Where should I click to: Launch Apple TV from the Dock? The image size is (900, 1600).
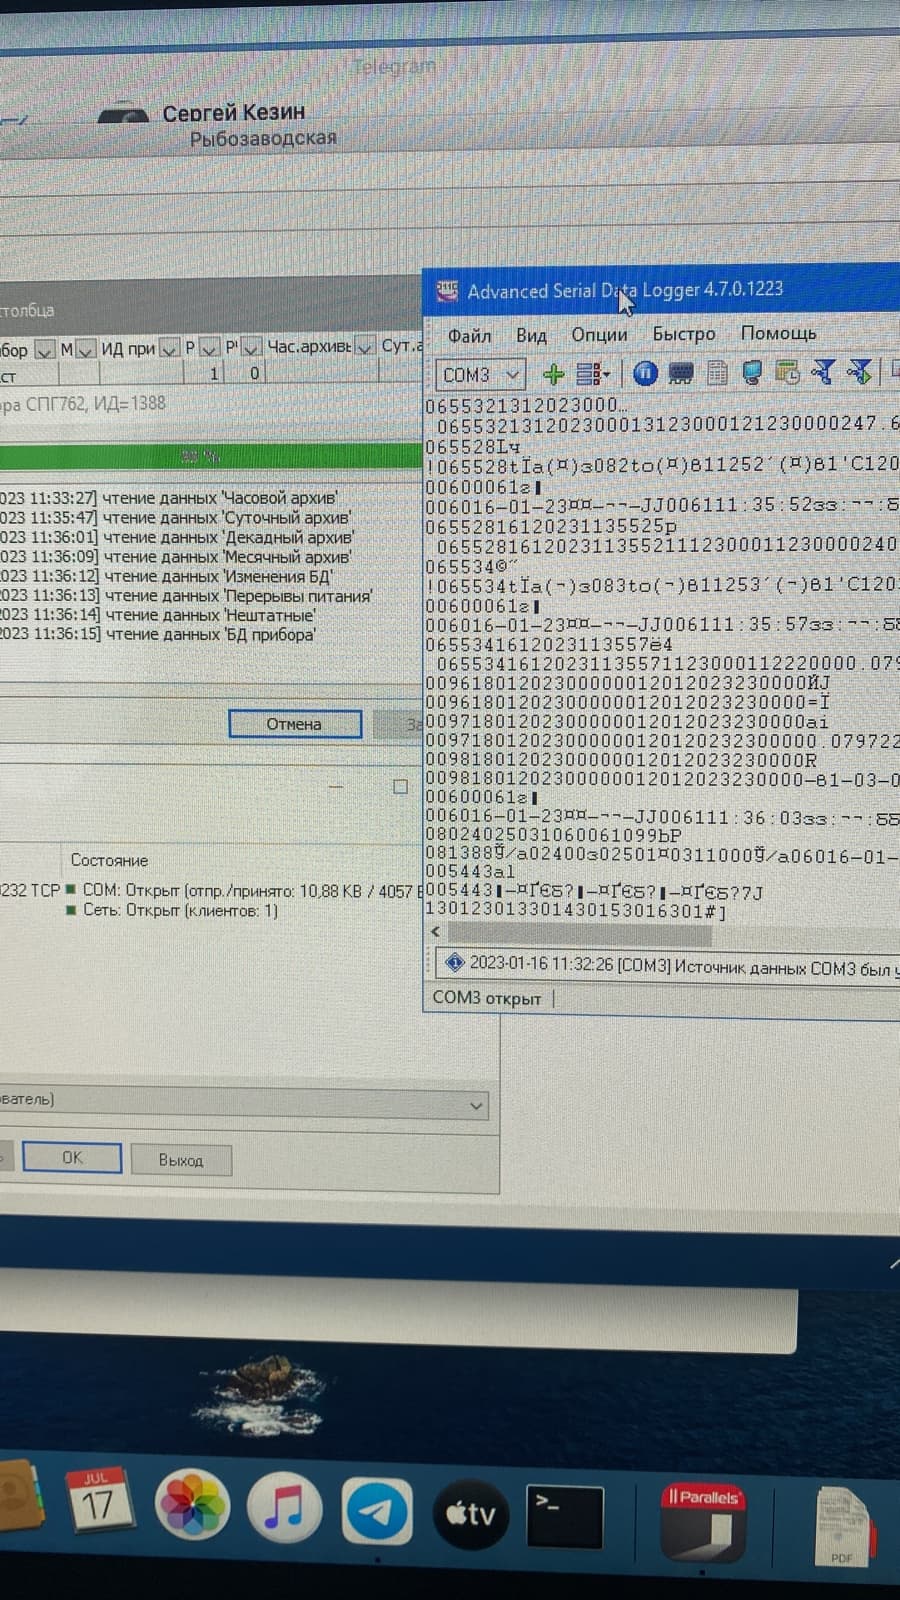coord(471,1516)
